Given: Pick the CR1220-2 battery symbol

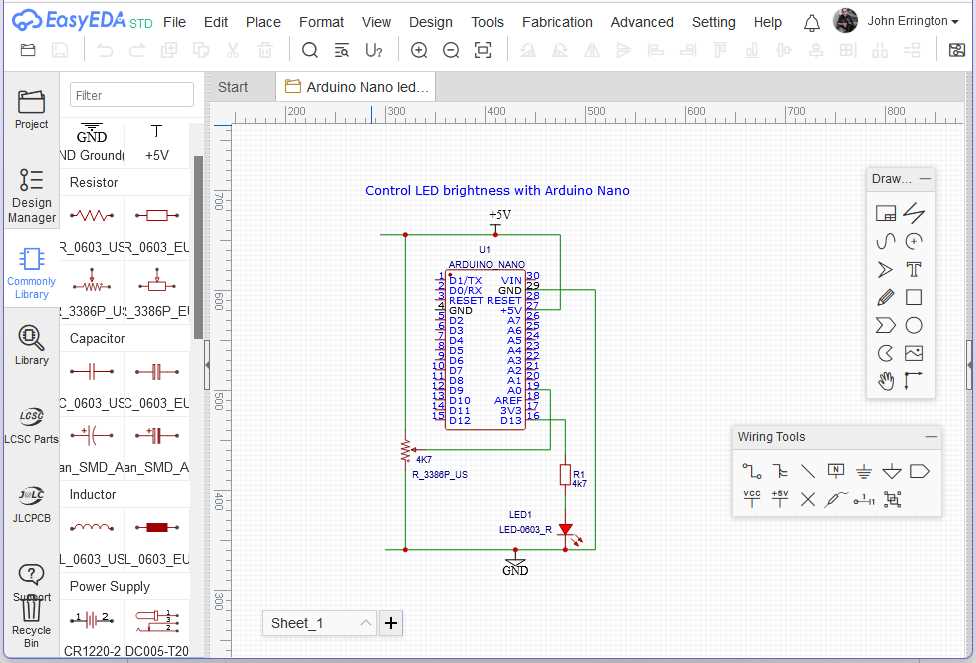Looking at the screenshot, I should pos(92,631).
